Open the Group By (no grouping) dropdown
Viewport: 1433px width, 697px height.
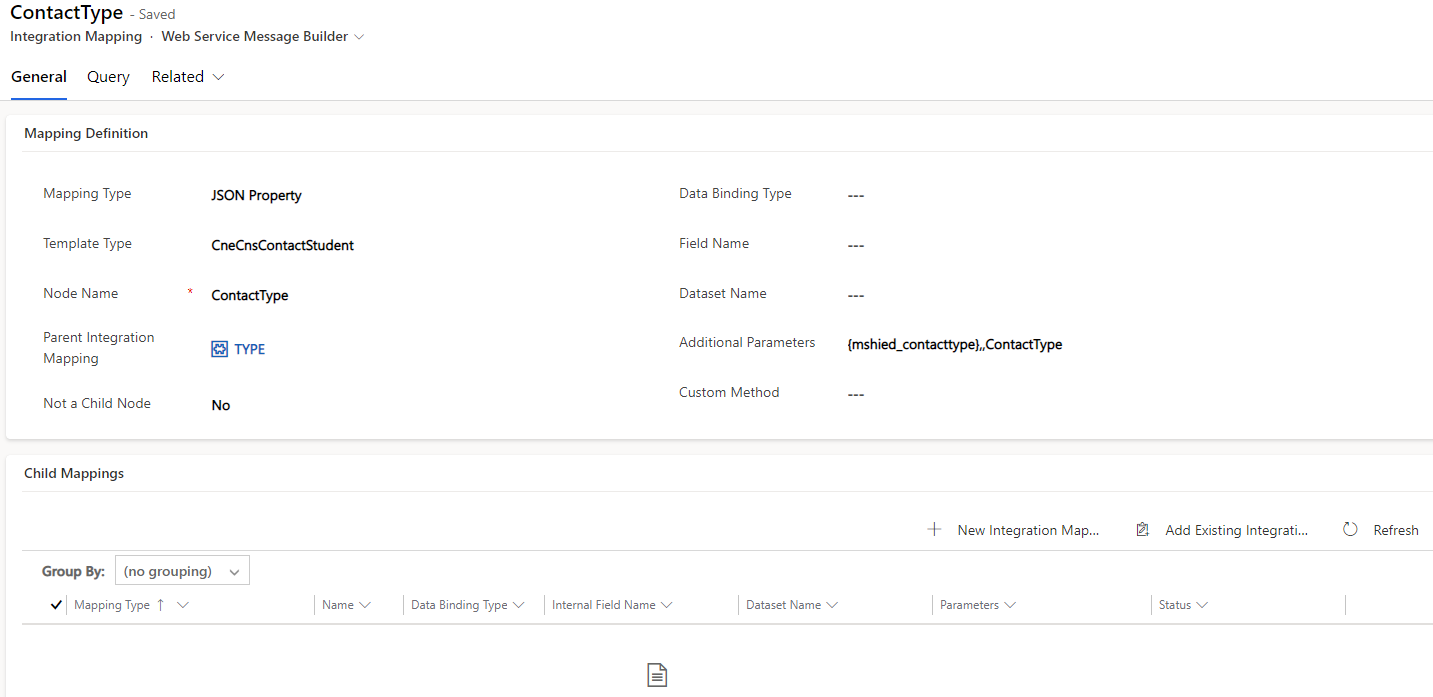click(182, 571)
